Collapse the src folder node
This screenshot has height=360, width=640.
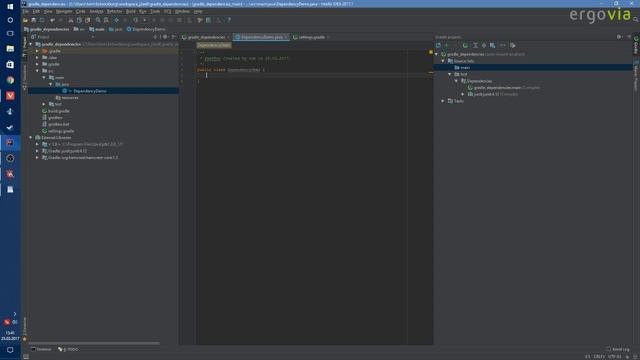click(x=38, y=71)
